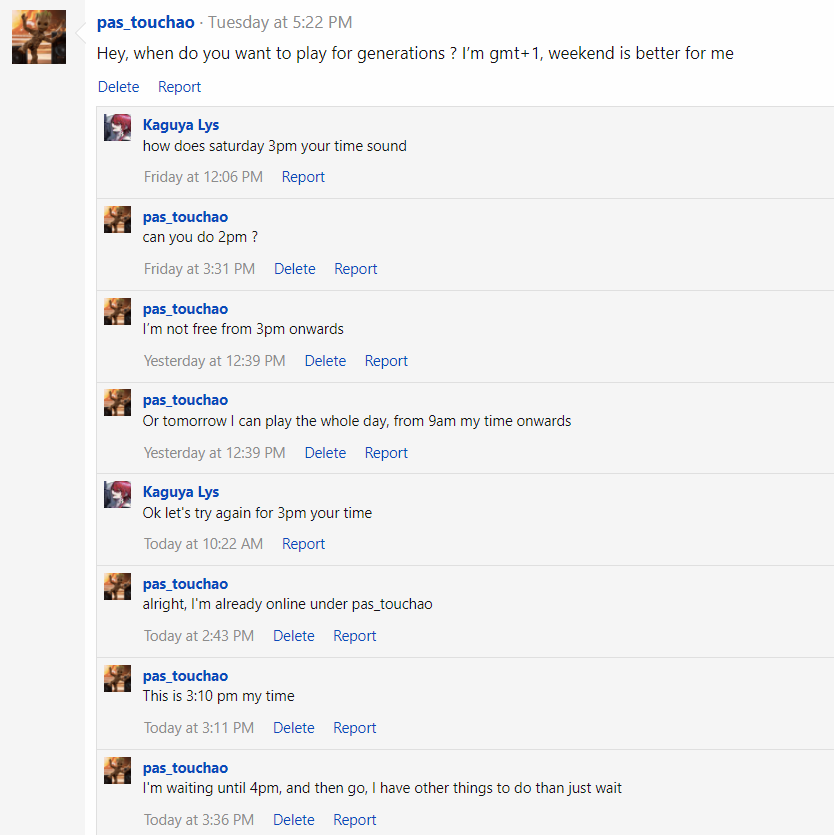Click pas_touchao's large profile avatar at top
The height and width of the screenshot is (835, 834).
pyautogui.click(x=39, y=37)
